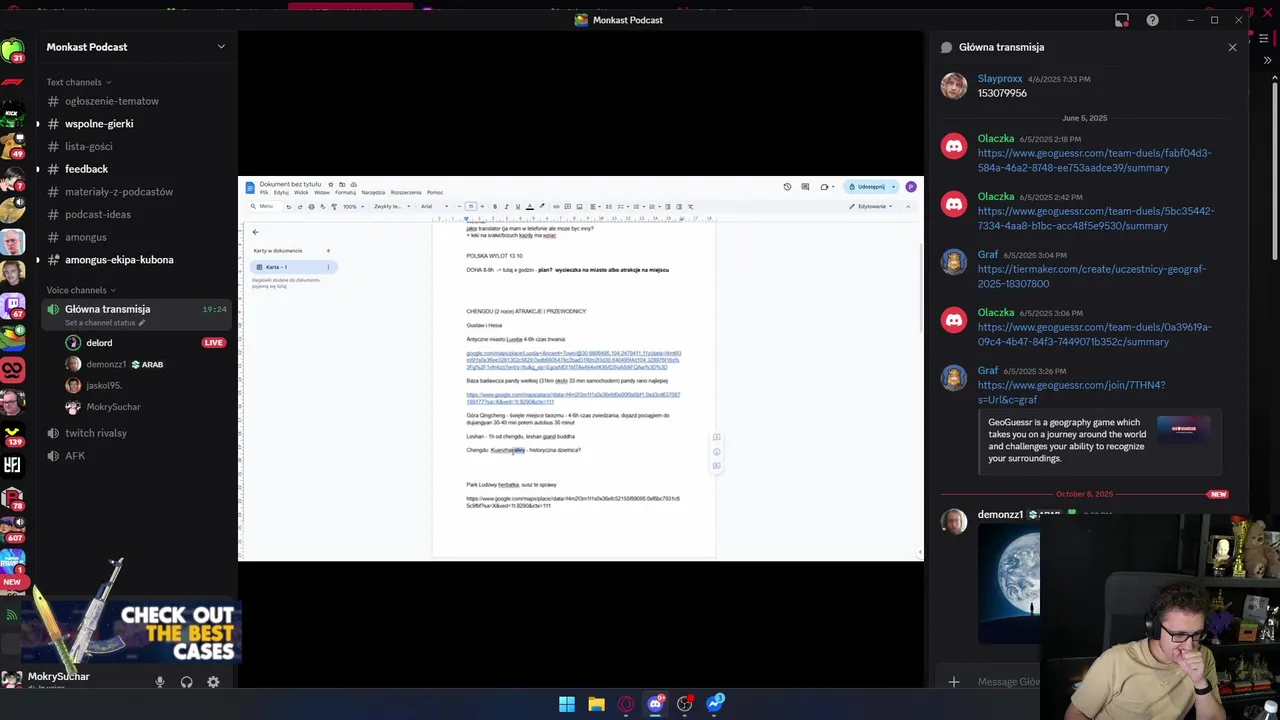Add a new tab with the plus in 'Karty w dokumencie'
This screenshot has height=720, width=1280.
click(x=328, y=251)
